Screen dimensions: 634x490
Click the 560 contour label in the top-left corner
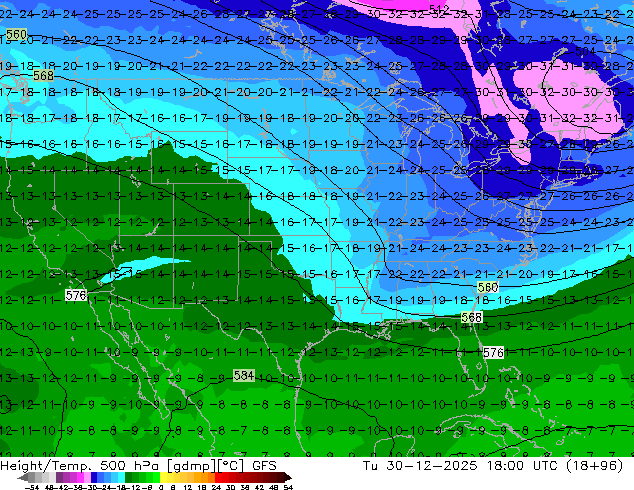pos(16,35)
